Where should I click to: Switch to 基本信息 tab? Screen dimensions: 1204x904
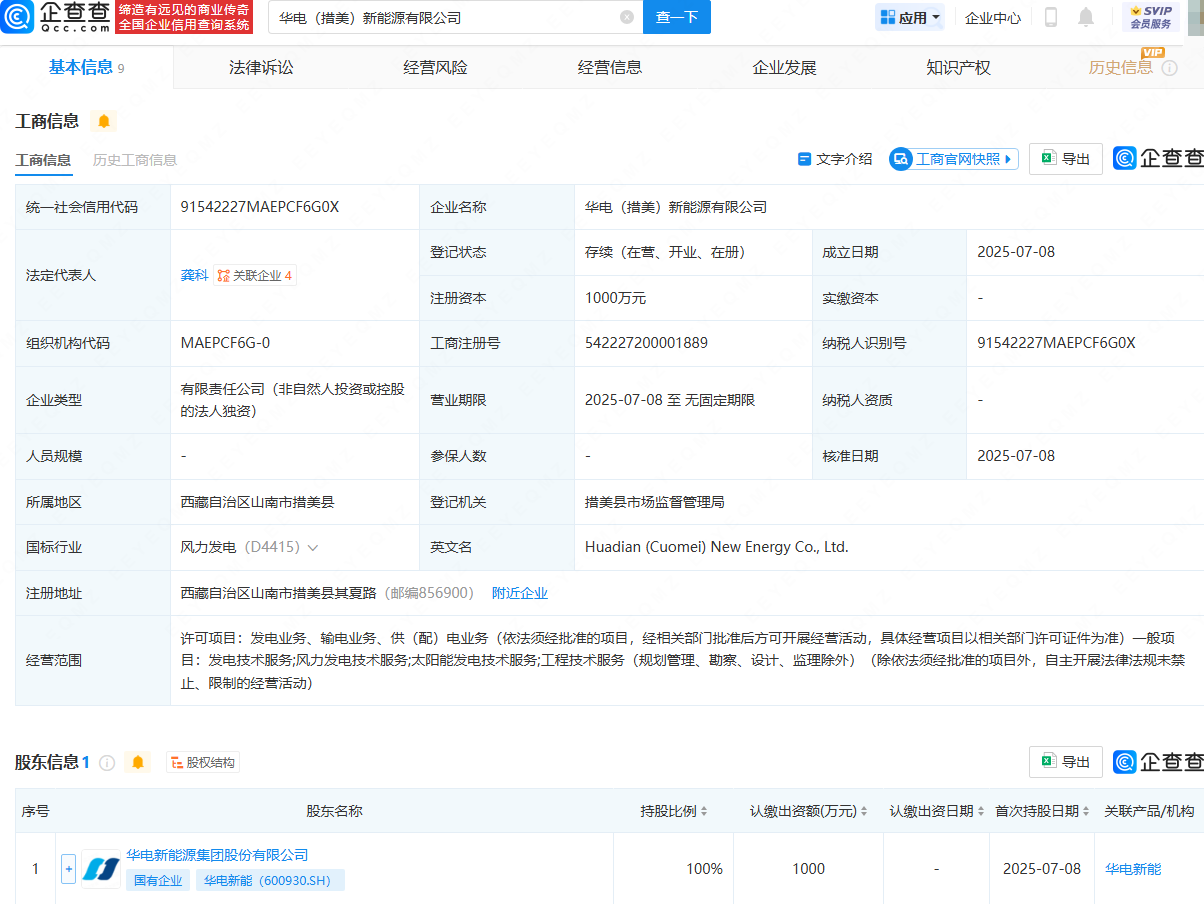pyautogui.click(x=87, y=67)
